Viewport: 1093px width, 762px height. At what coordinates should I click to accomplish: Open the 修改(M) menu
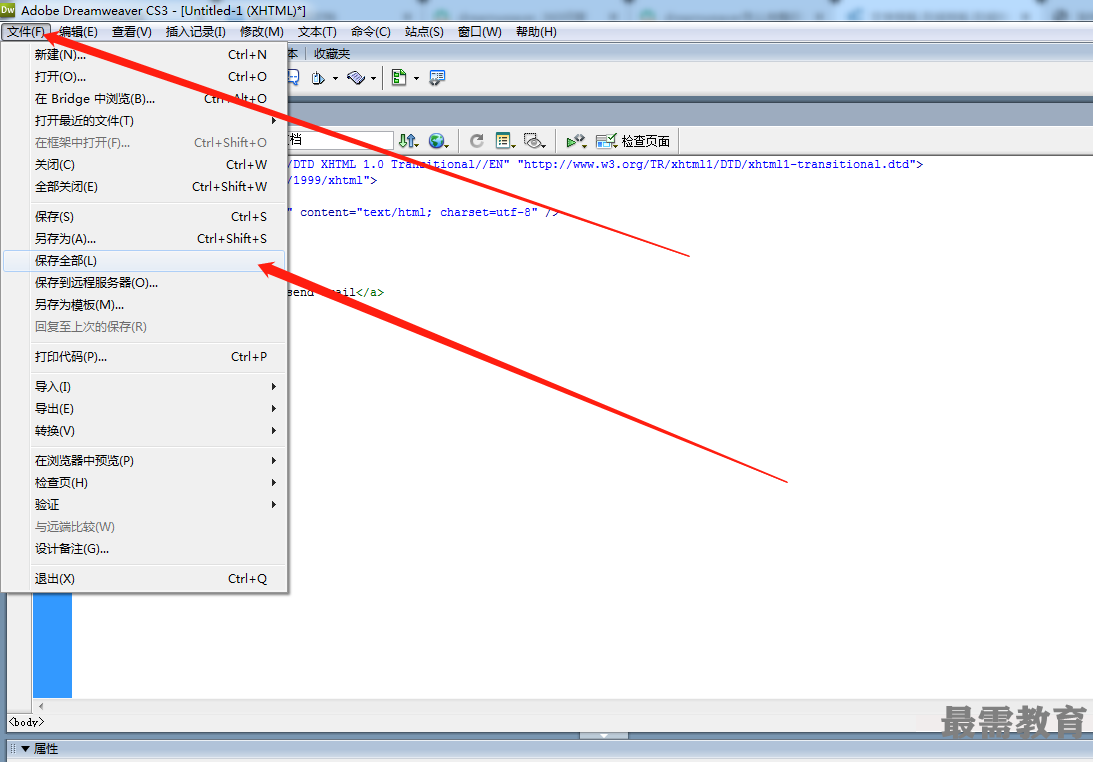(x=261, y=32)
